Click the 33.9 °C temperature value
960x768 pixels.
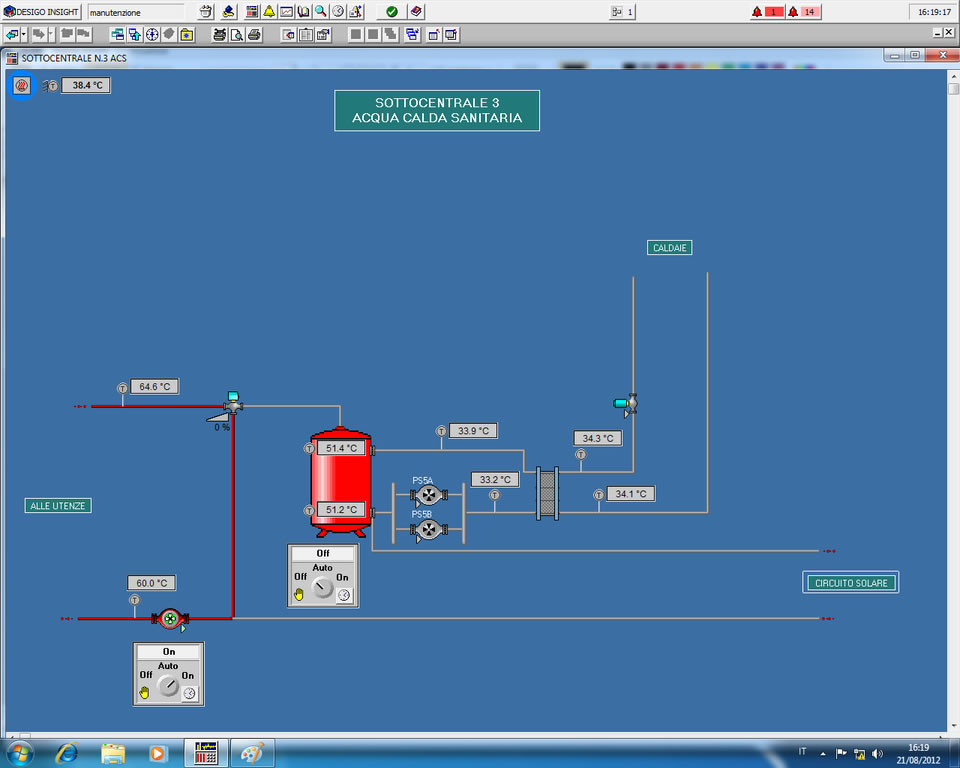click(474, 431)
